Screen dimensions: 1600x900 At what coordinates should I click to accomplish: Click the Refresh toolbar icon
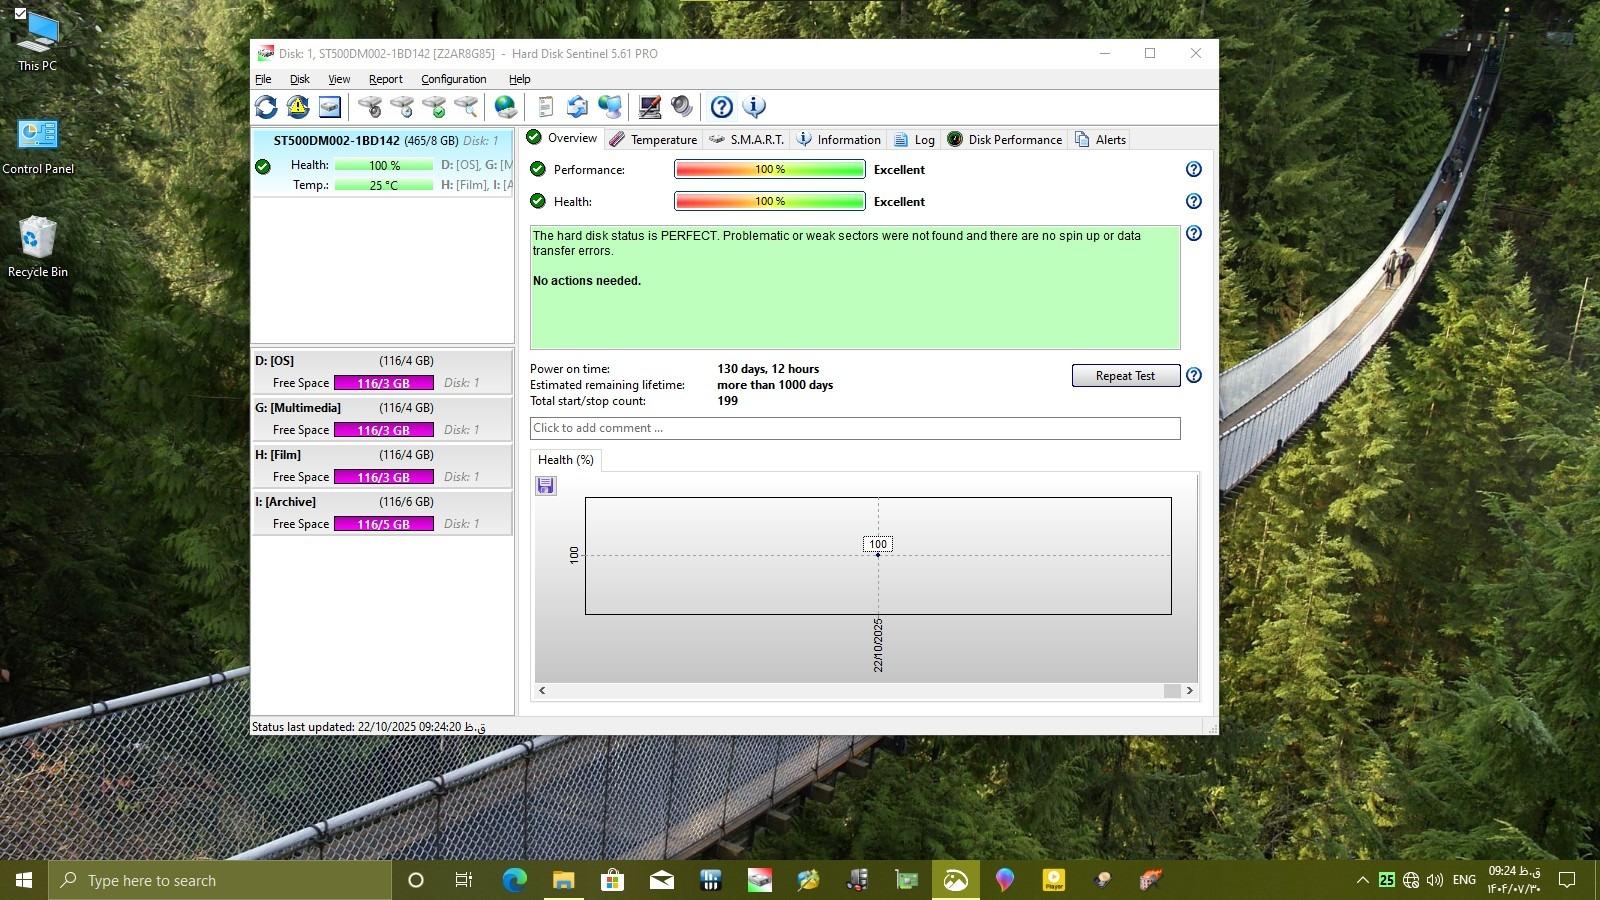tap(266, 107)
